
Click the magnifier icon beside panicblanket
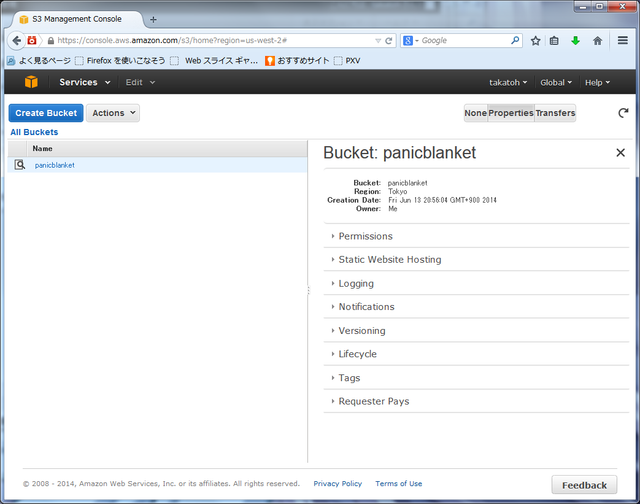[x=19, y=164]
